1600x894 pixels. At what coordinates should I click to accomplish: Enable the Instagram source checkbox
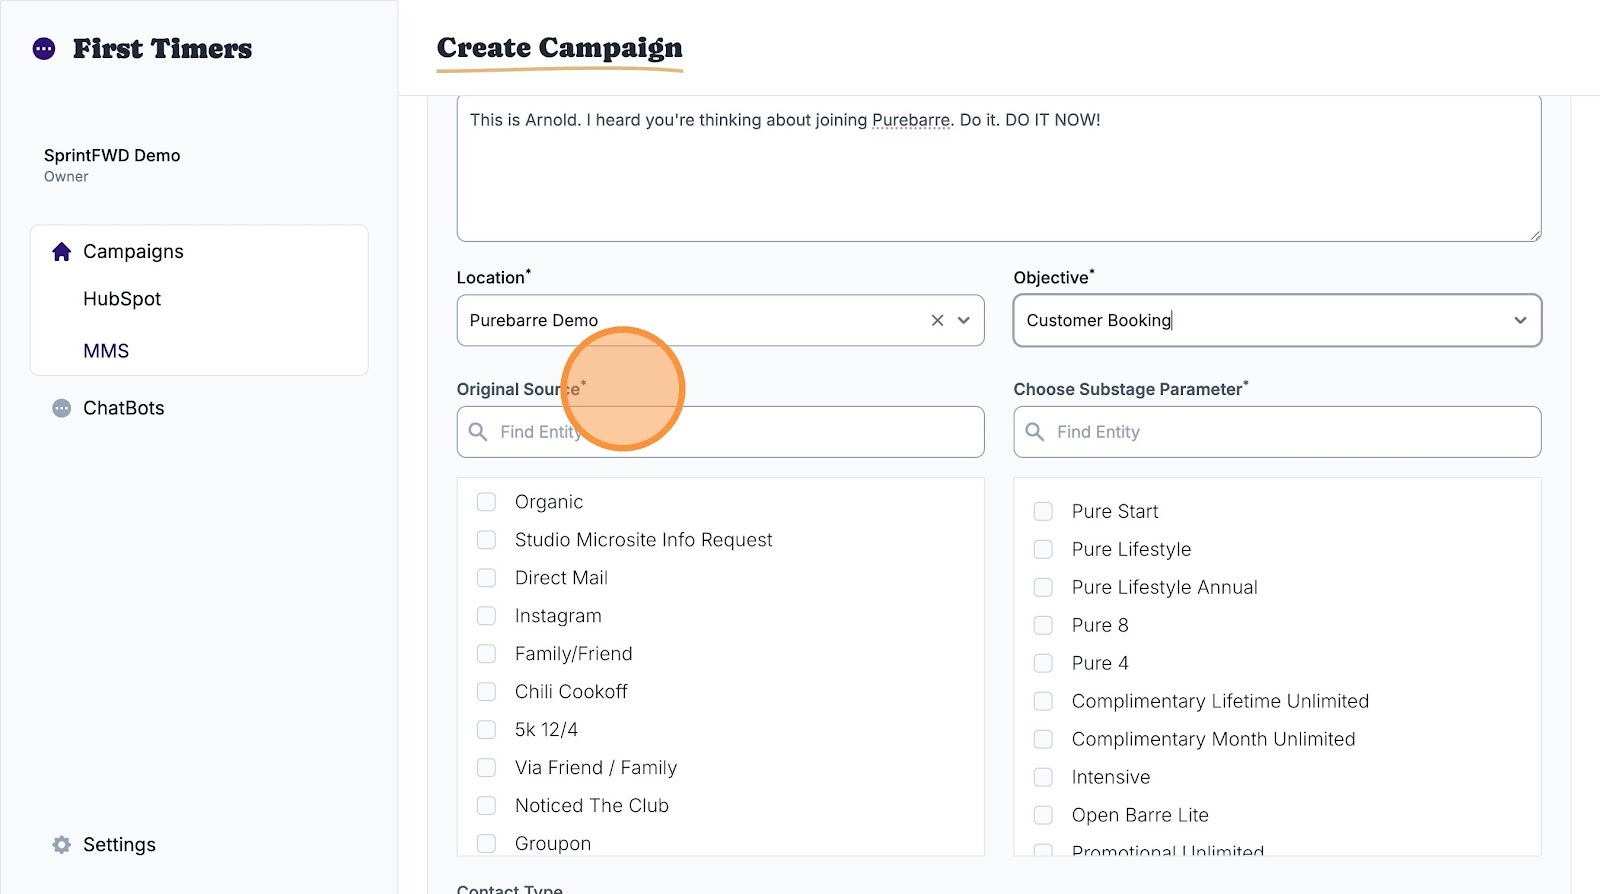487,616
